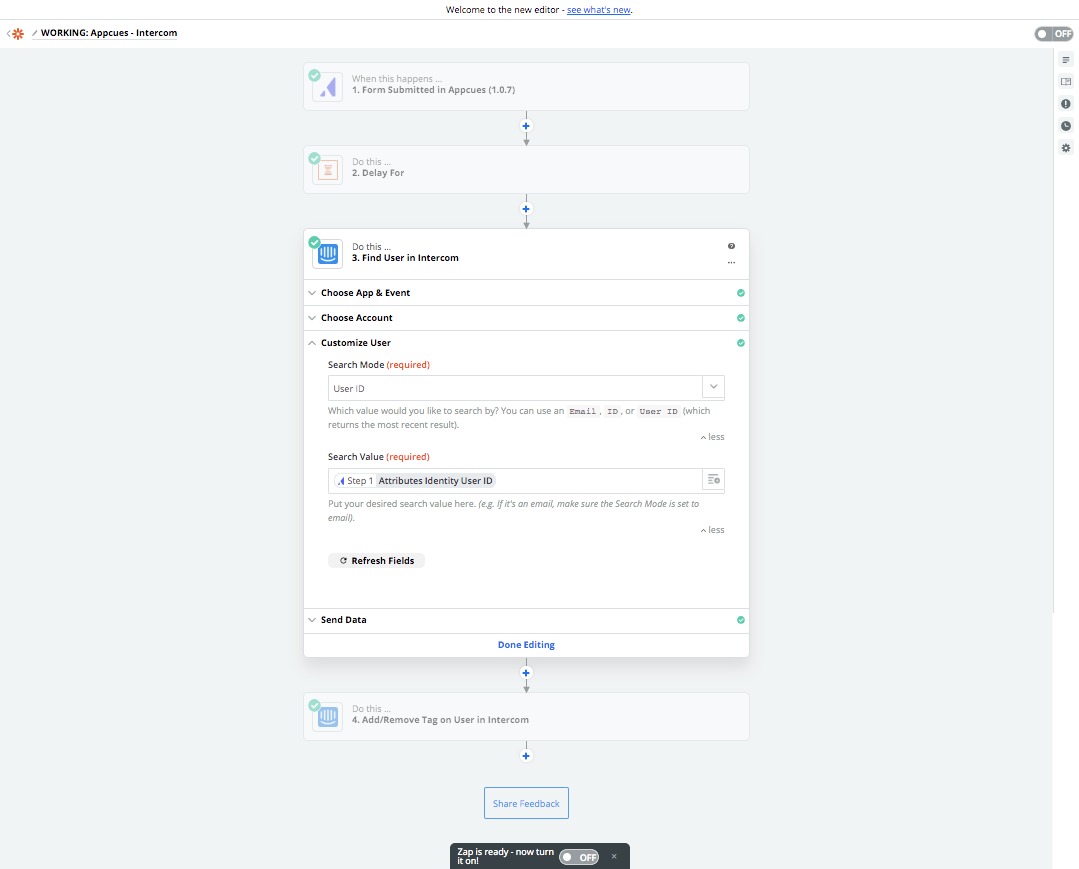The height and width of the screenshot is (869, 1079).
Task: Open the Search Mode dropdown arrow
Action: [x=714, y=387]
